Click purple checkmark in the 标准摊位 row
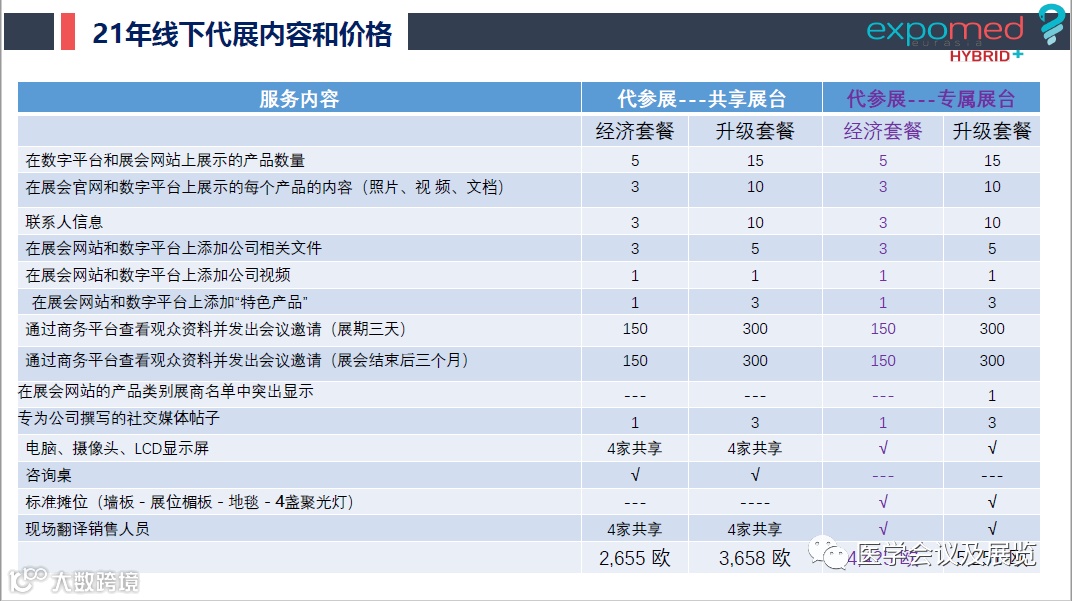 tap(883, 502)
